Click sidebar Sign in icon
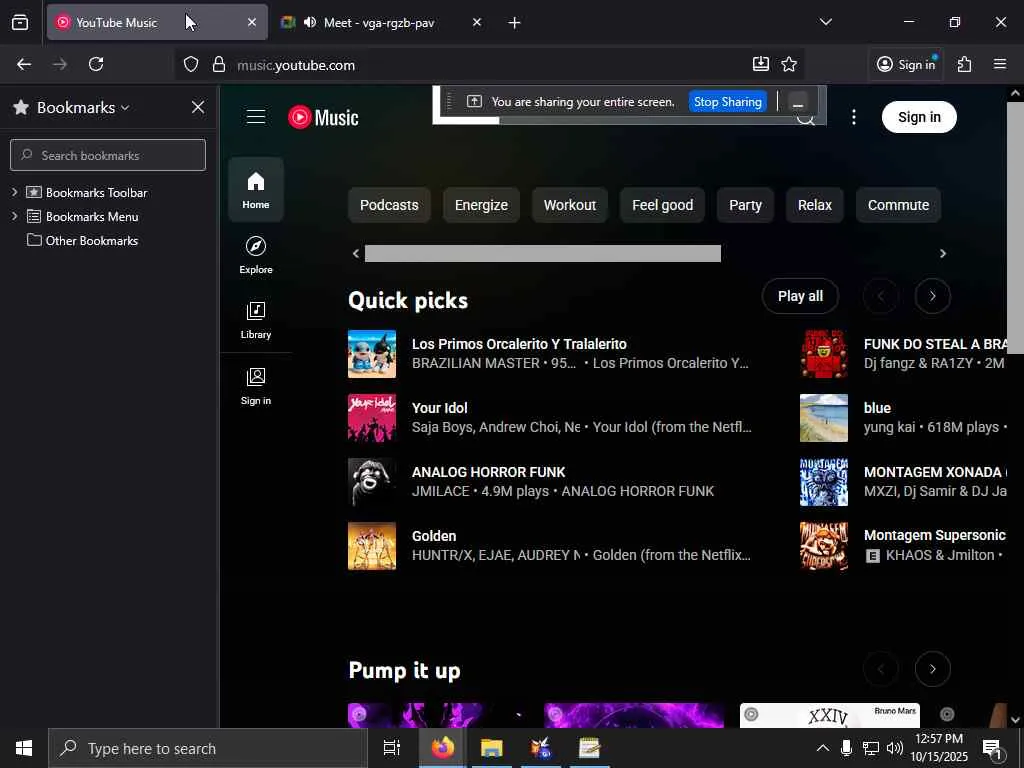 point(255,386)
